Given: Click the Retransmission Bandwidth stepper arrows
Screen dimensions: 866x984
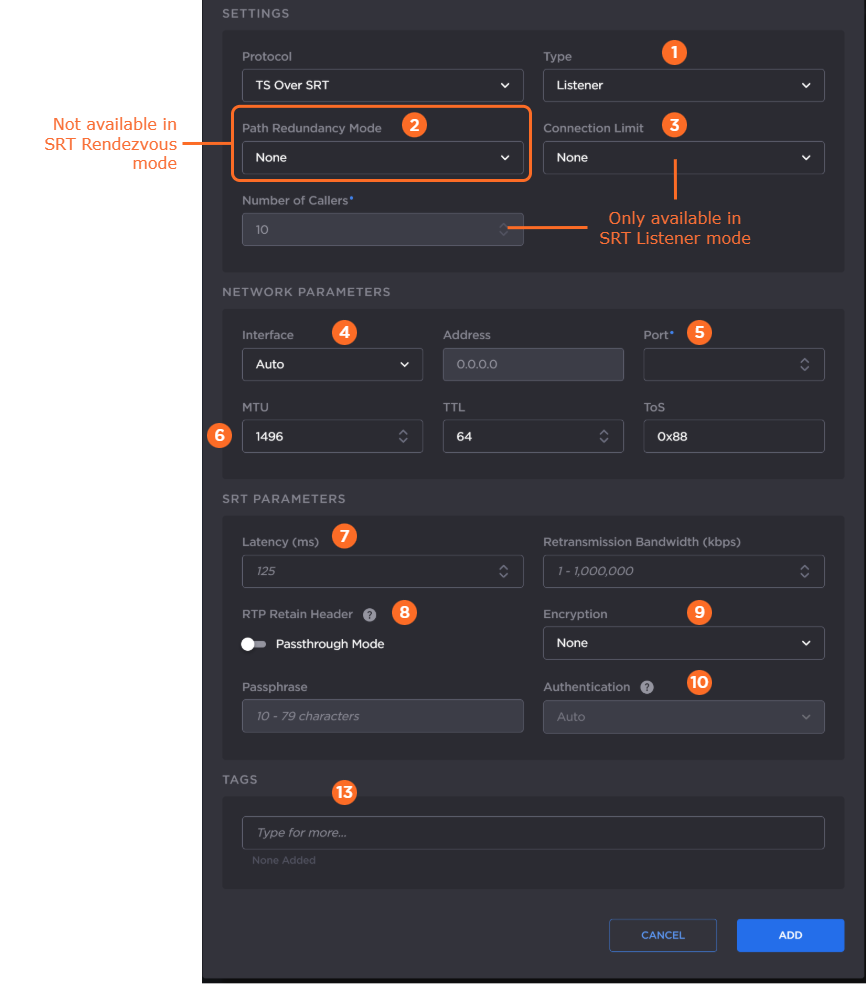Looking at the screenshot, I should [x=804, y=571].
